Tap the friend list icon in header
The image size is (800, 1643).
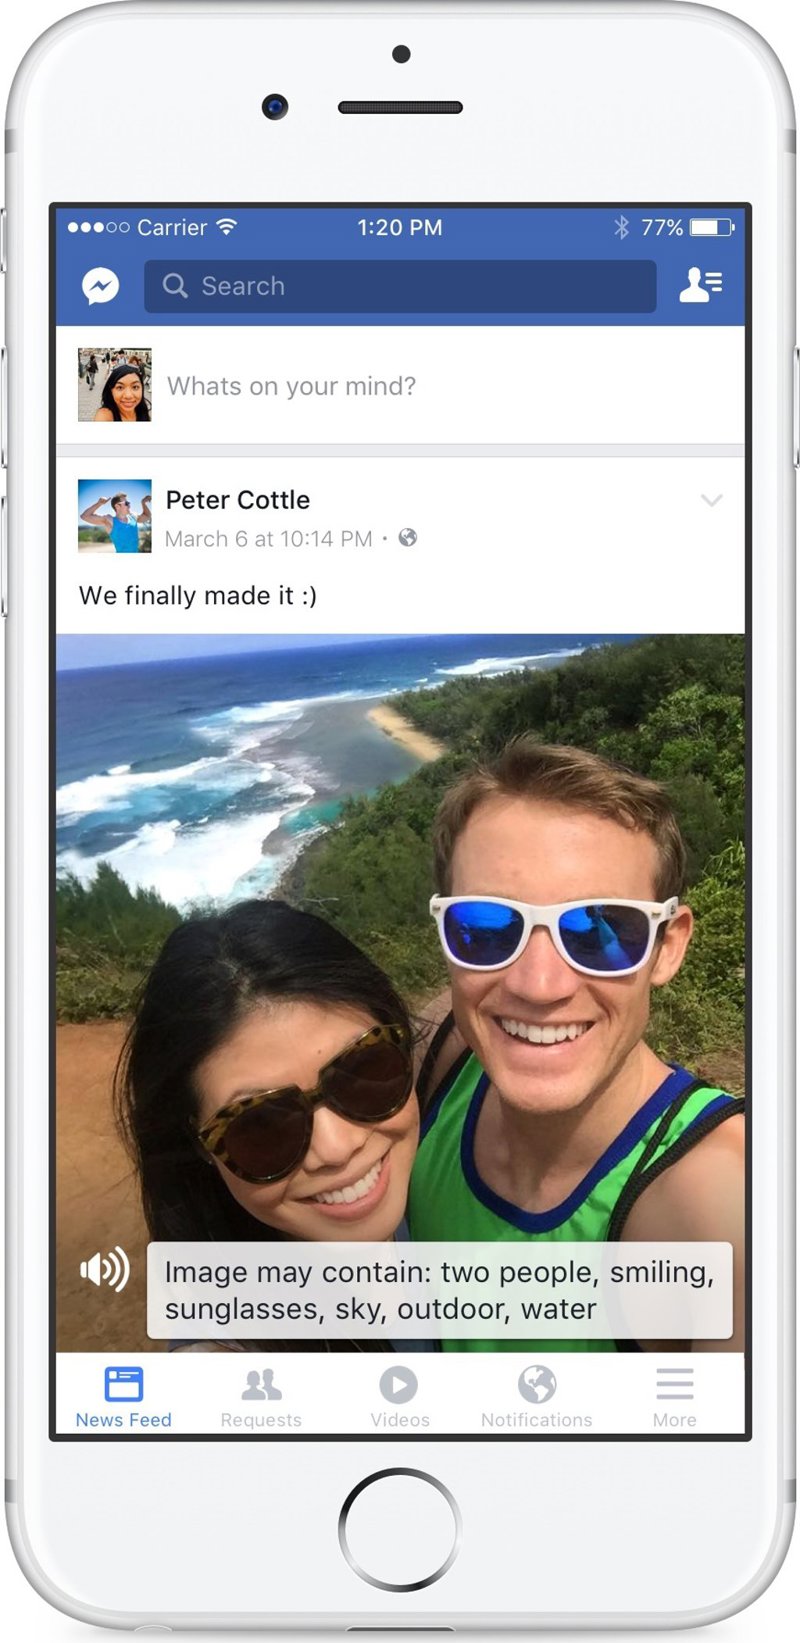[700, 285]
